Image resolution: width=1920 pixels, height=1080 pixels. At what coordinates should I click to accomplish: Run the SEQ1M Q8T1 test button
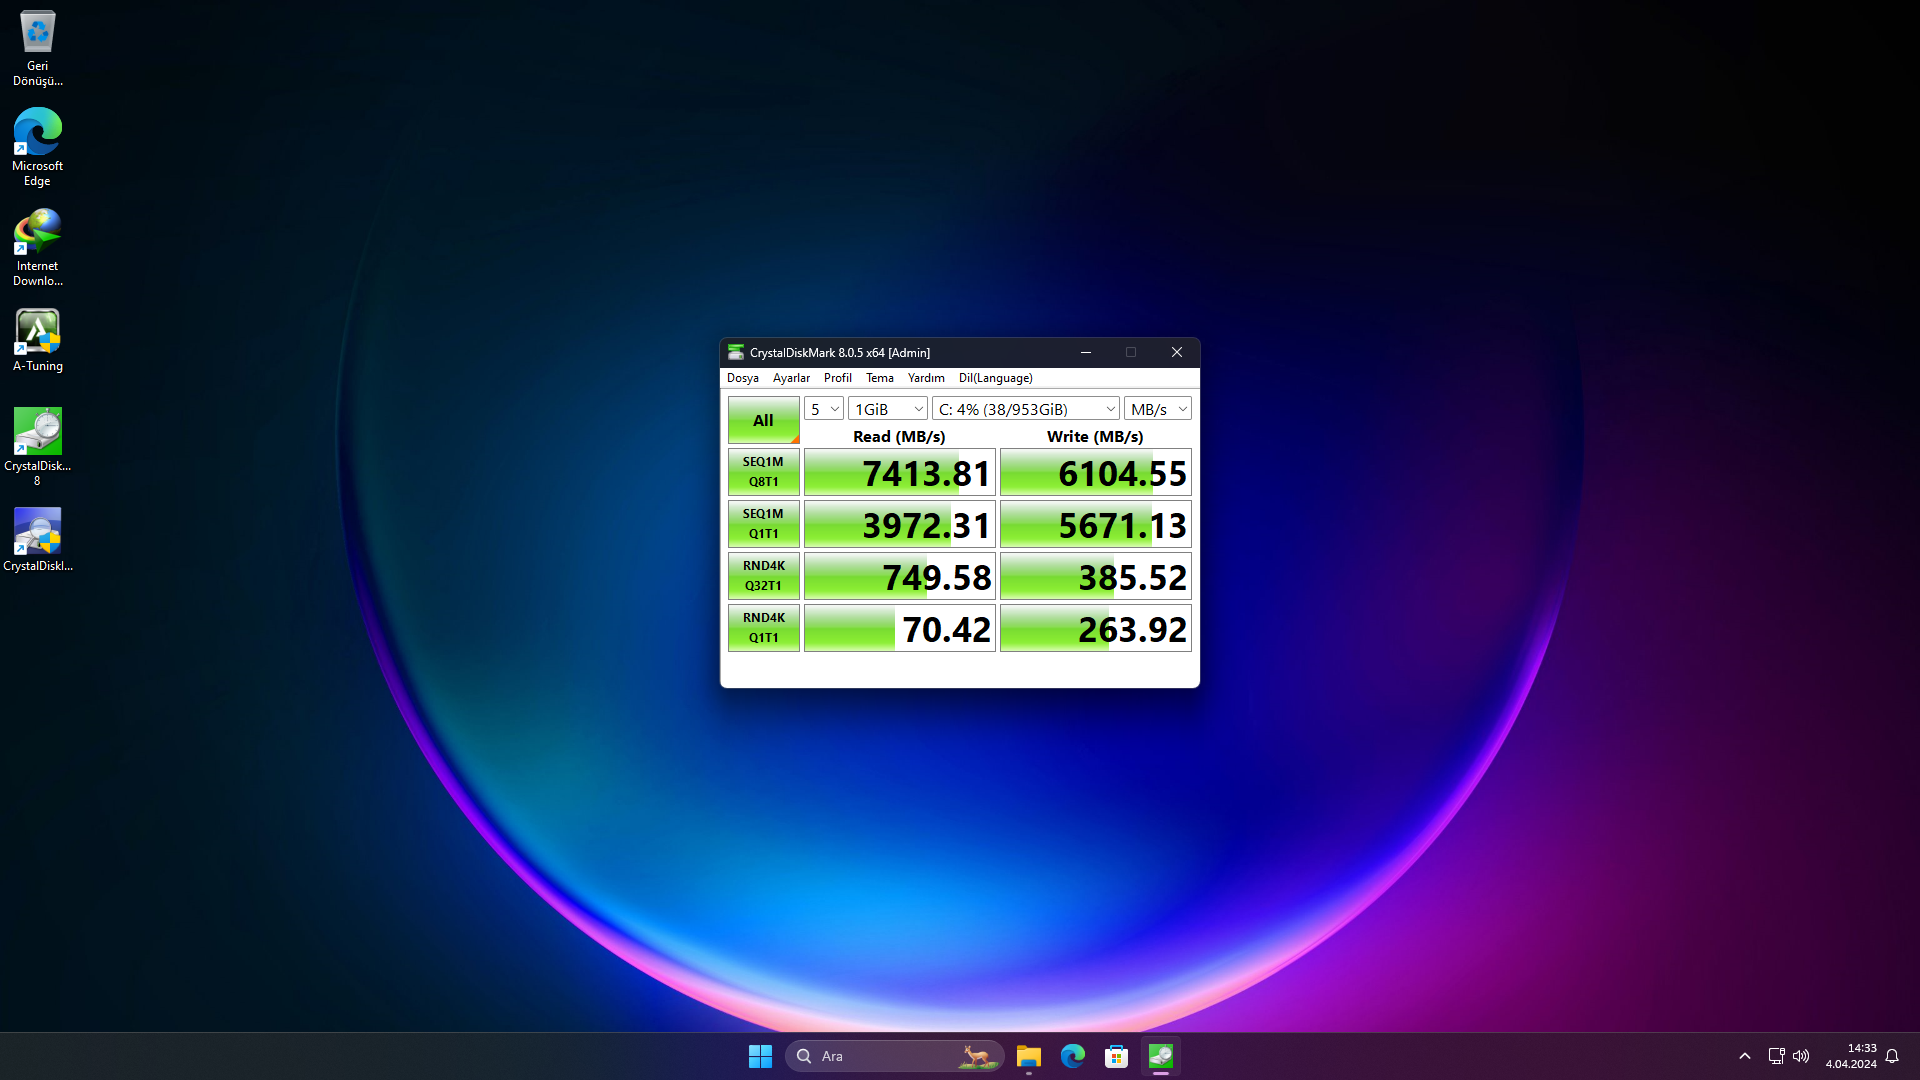pos(763,472)
